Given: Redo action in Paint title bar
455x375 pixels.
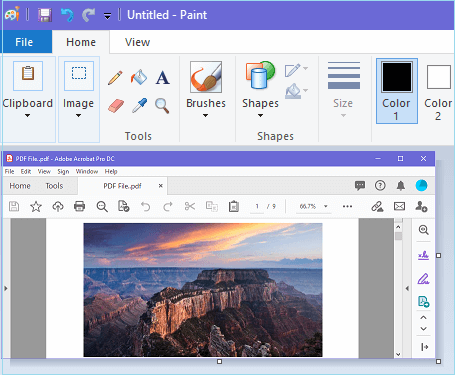Looking at the screenshot, I should click(88, 15).
